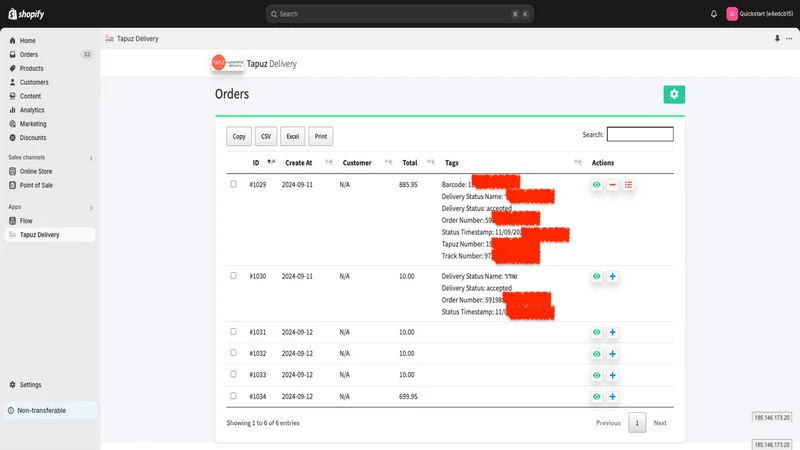View order #1030 with eye icon
Image resolution: width=800 pixels, height=450 pixels.
[596, 277]
